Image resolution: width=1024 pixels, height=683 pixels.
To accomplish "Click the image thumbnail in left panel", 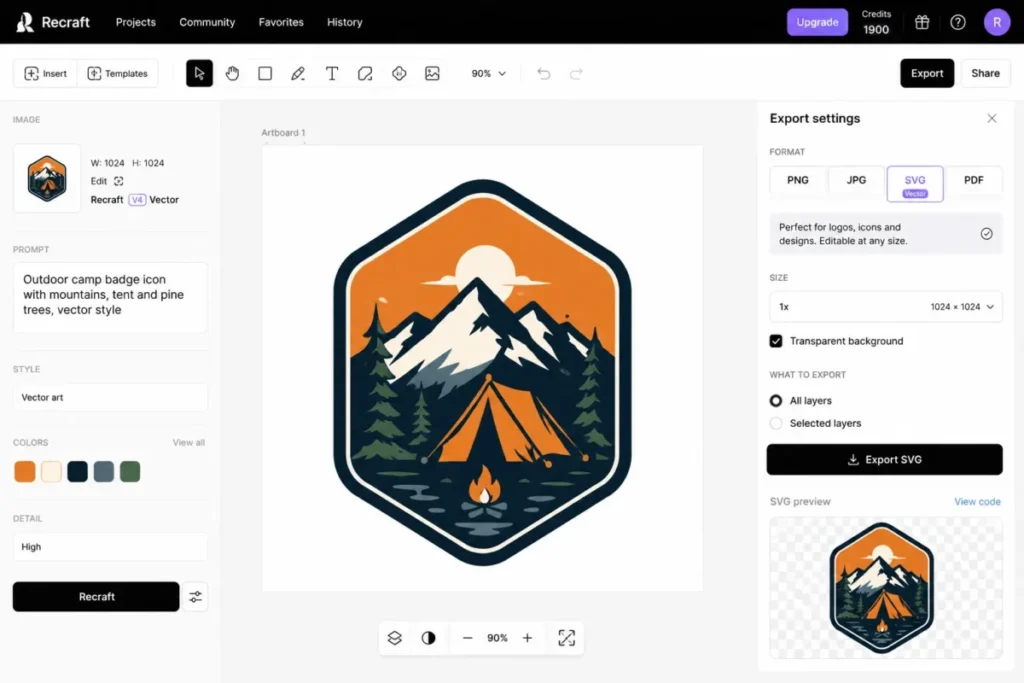I will pos(46,178).
